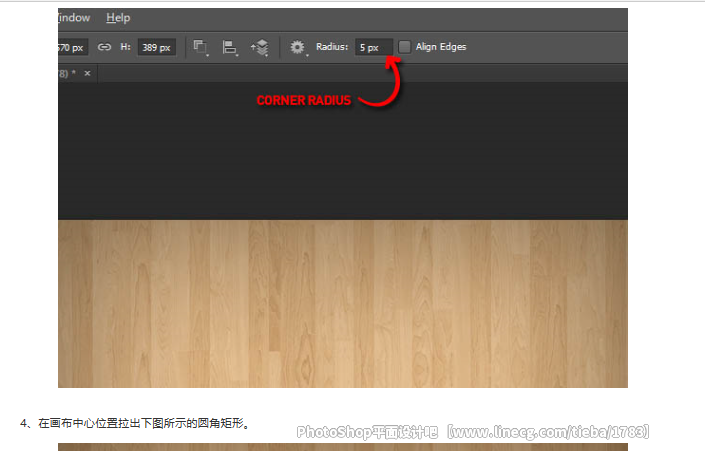Open the path alignment icon
This screenshot has height=451, width=705.
point(230,47)
